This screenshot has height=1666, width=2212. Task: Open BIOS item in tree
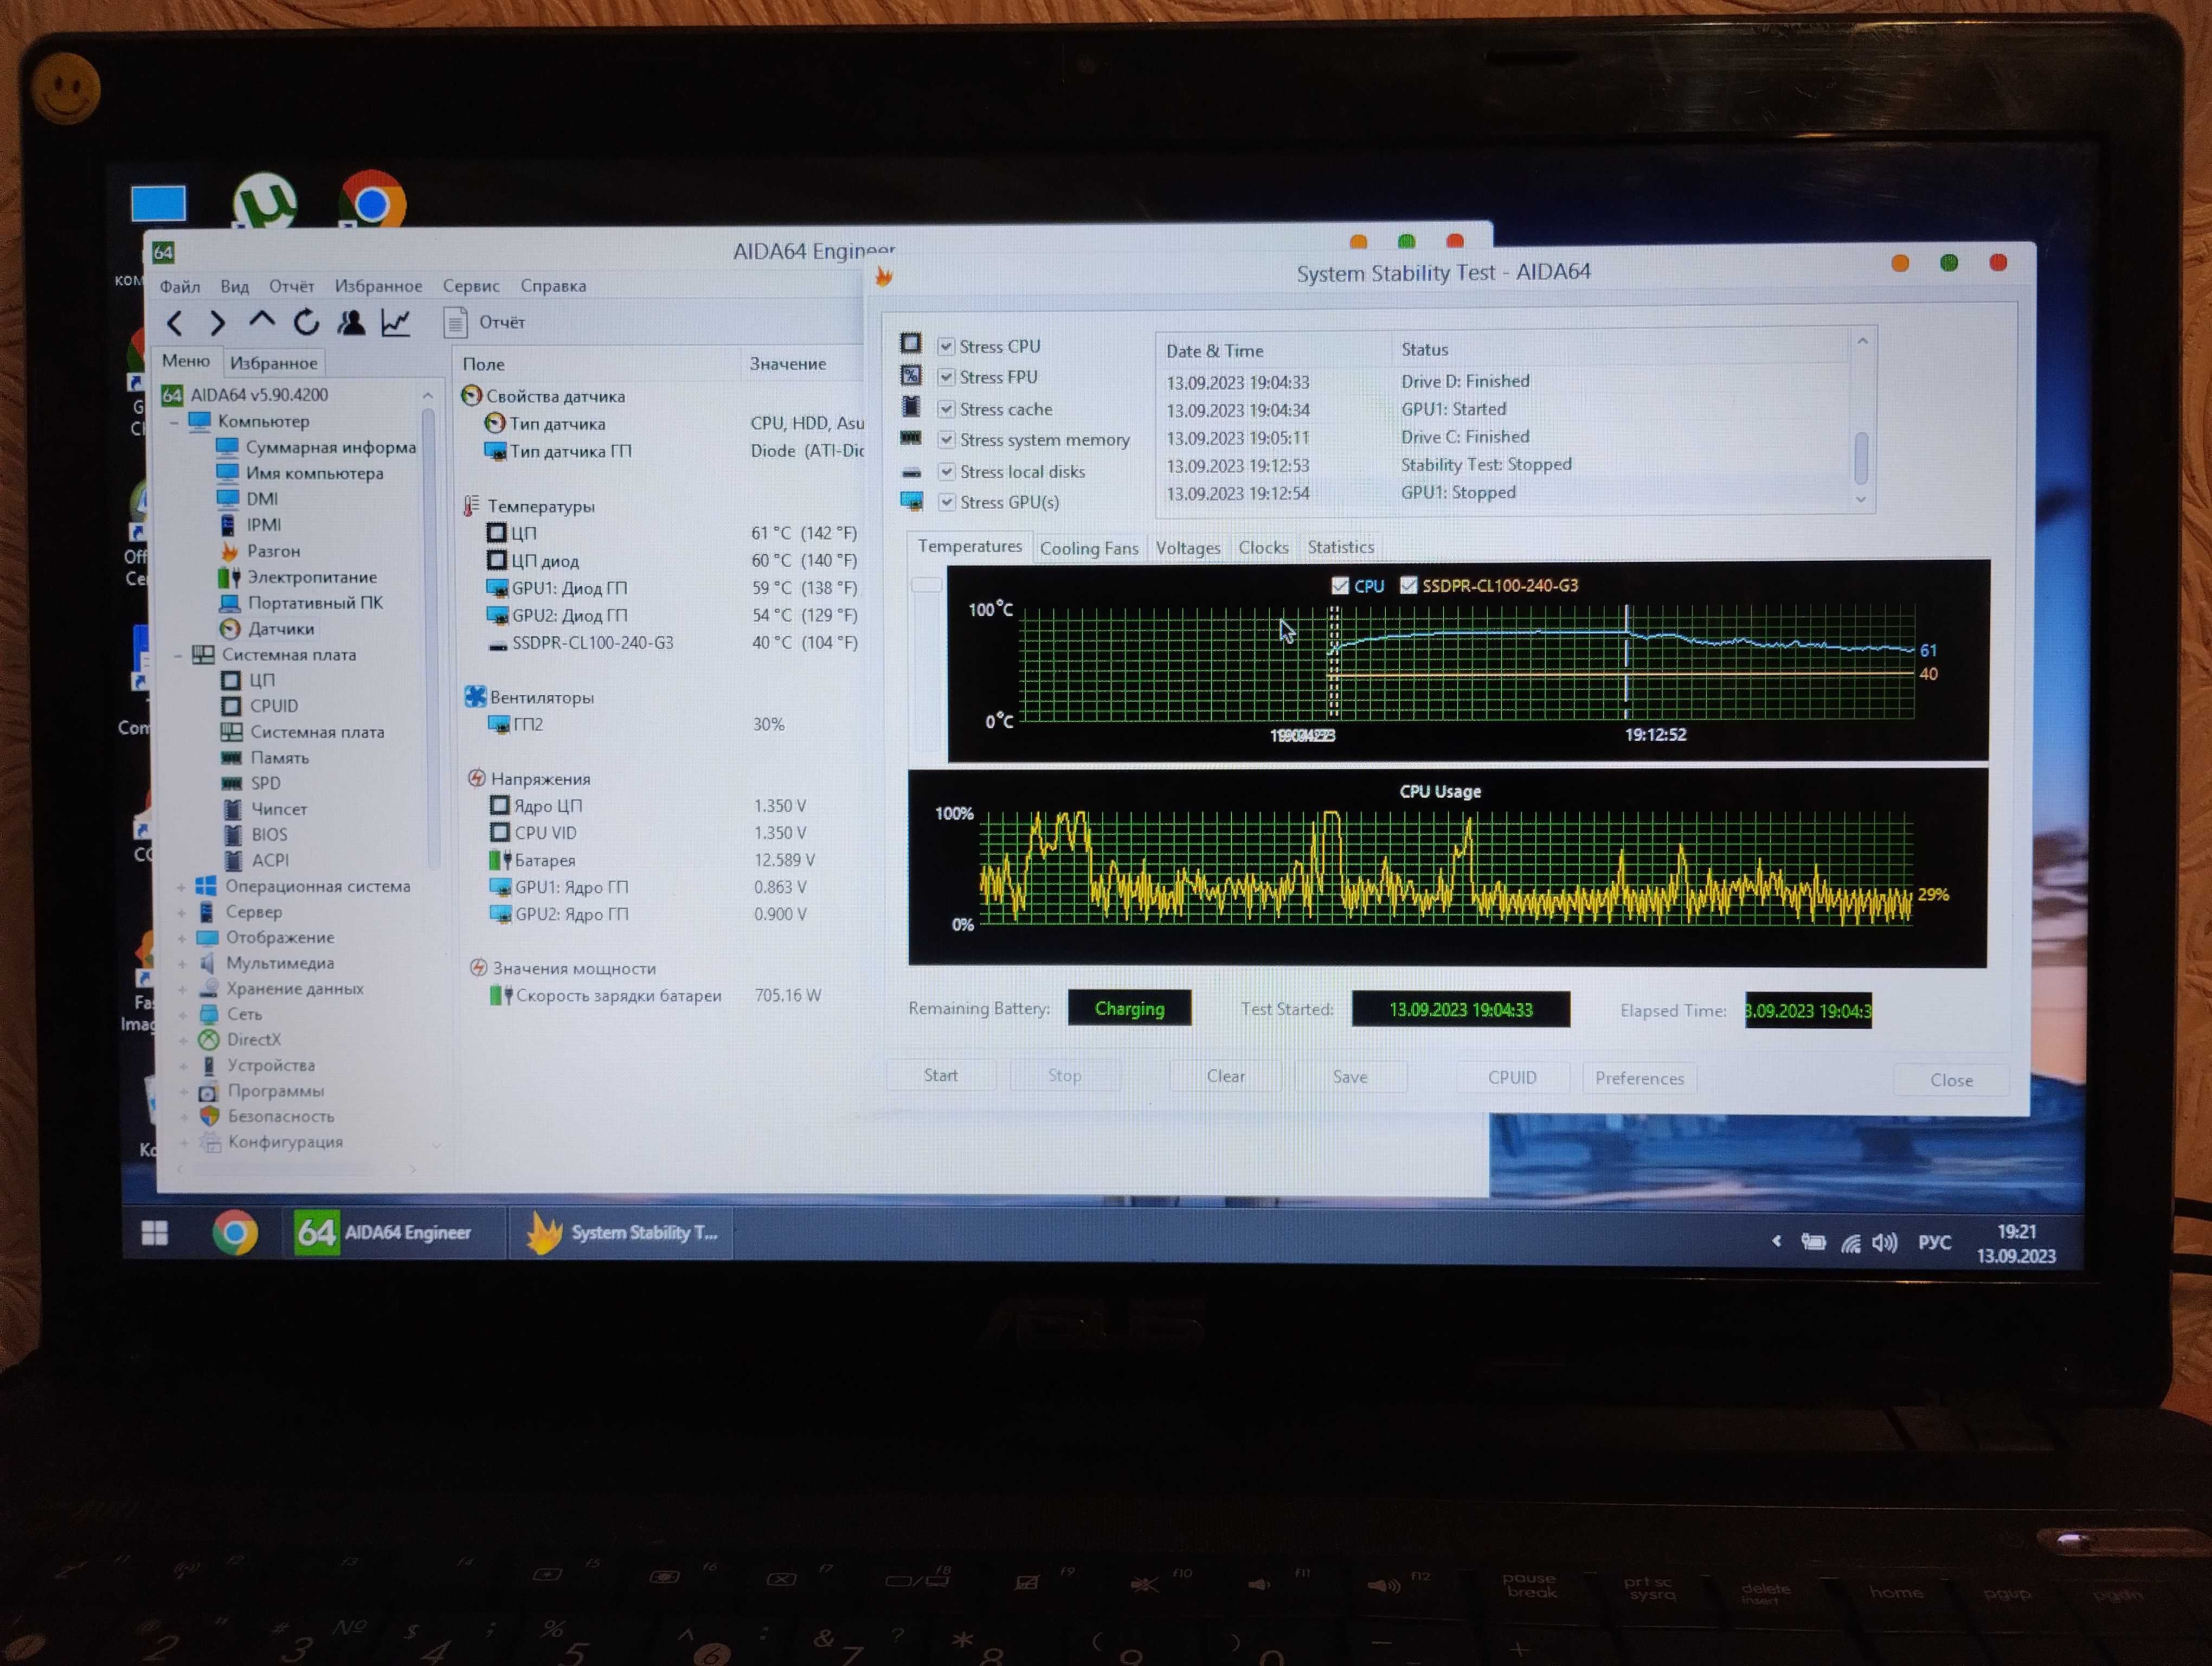tap(256, 835)
